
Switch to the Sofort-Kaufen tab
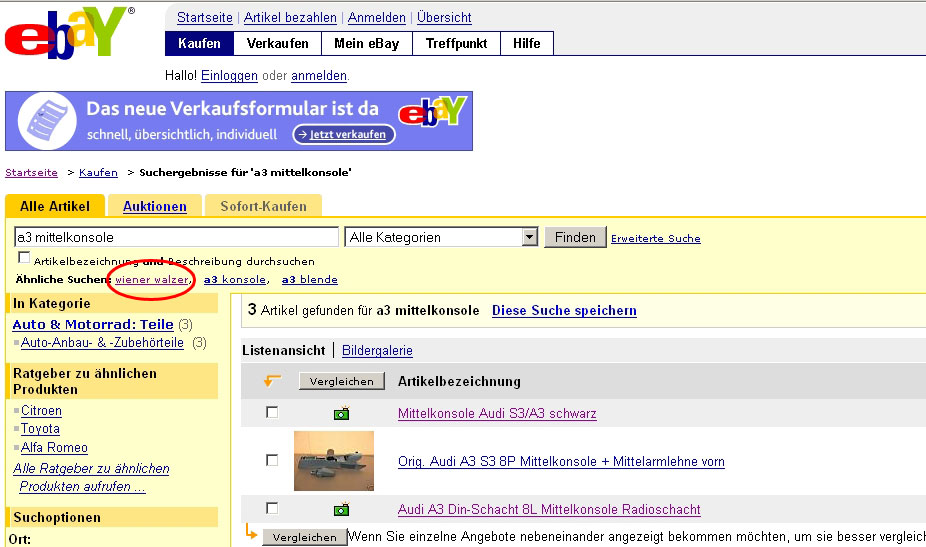click(263, 206)
